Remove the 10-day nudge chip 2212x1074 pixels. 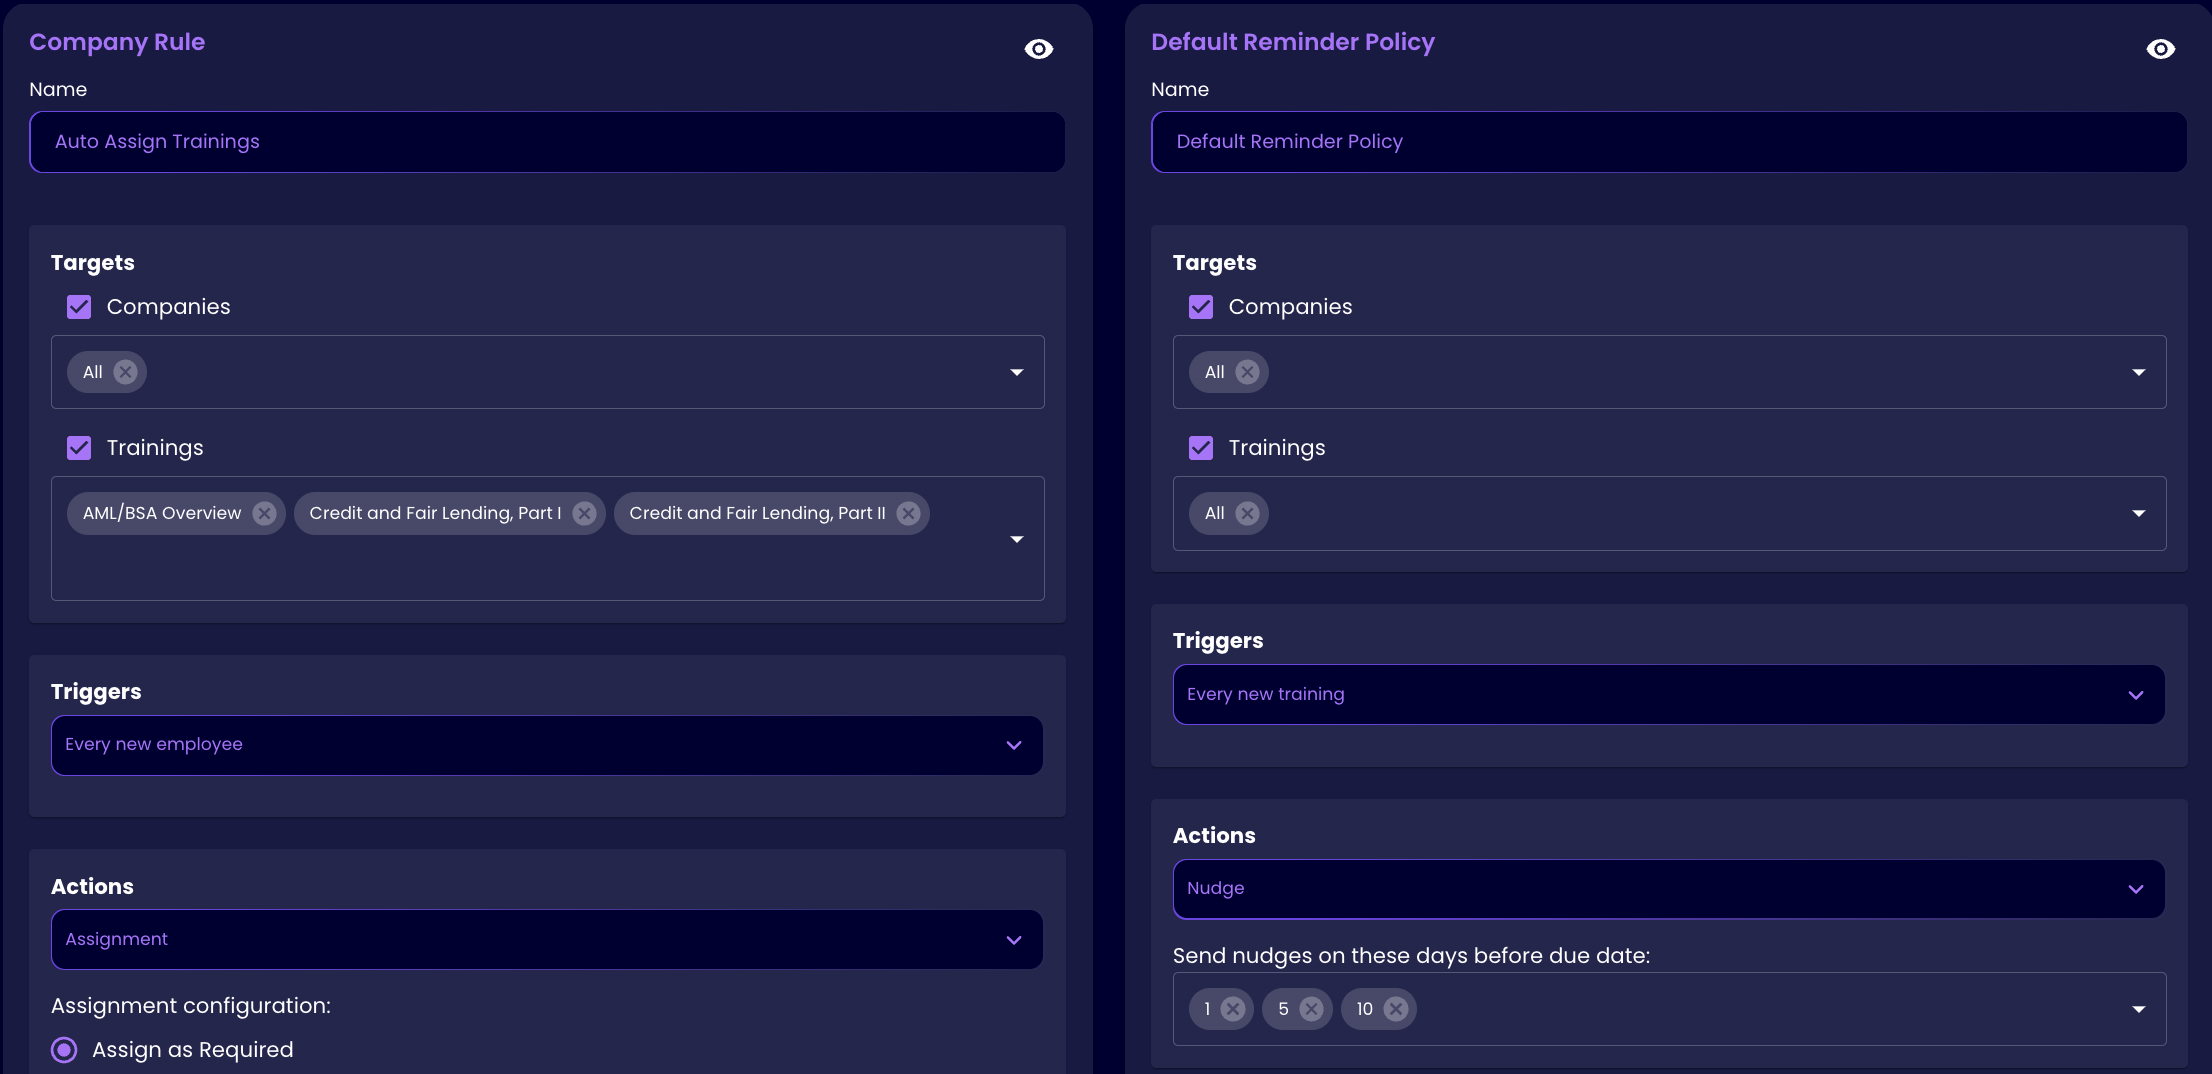[1396, 1009]
